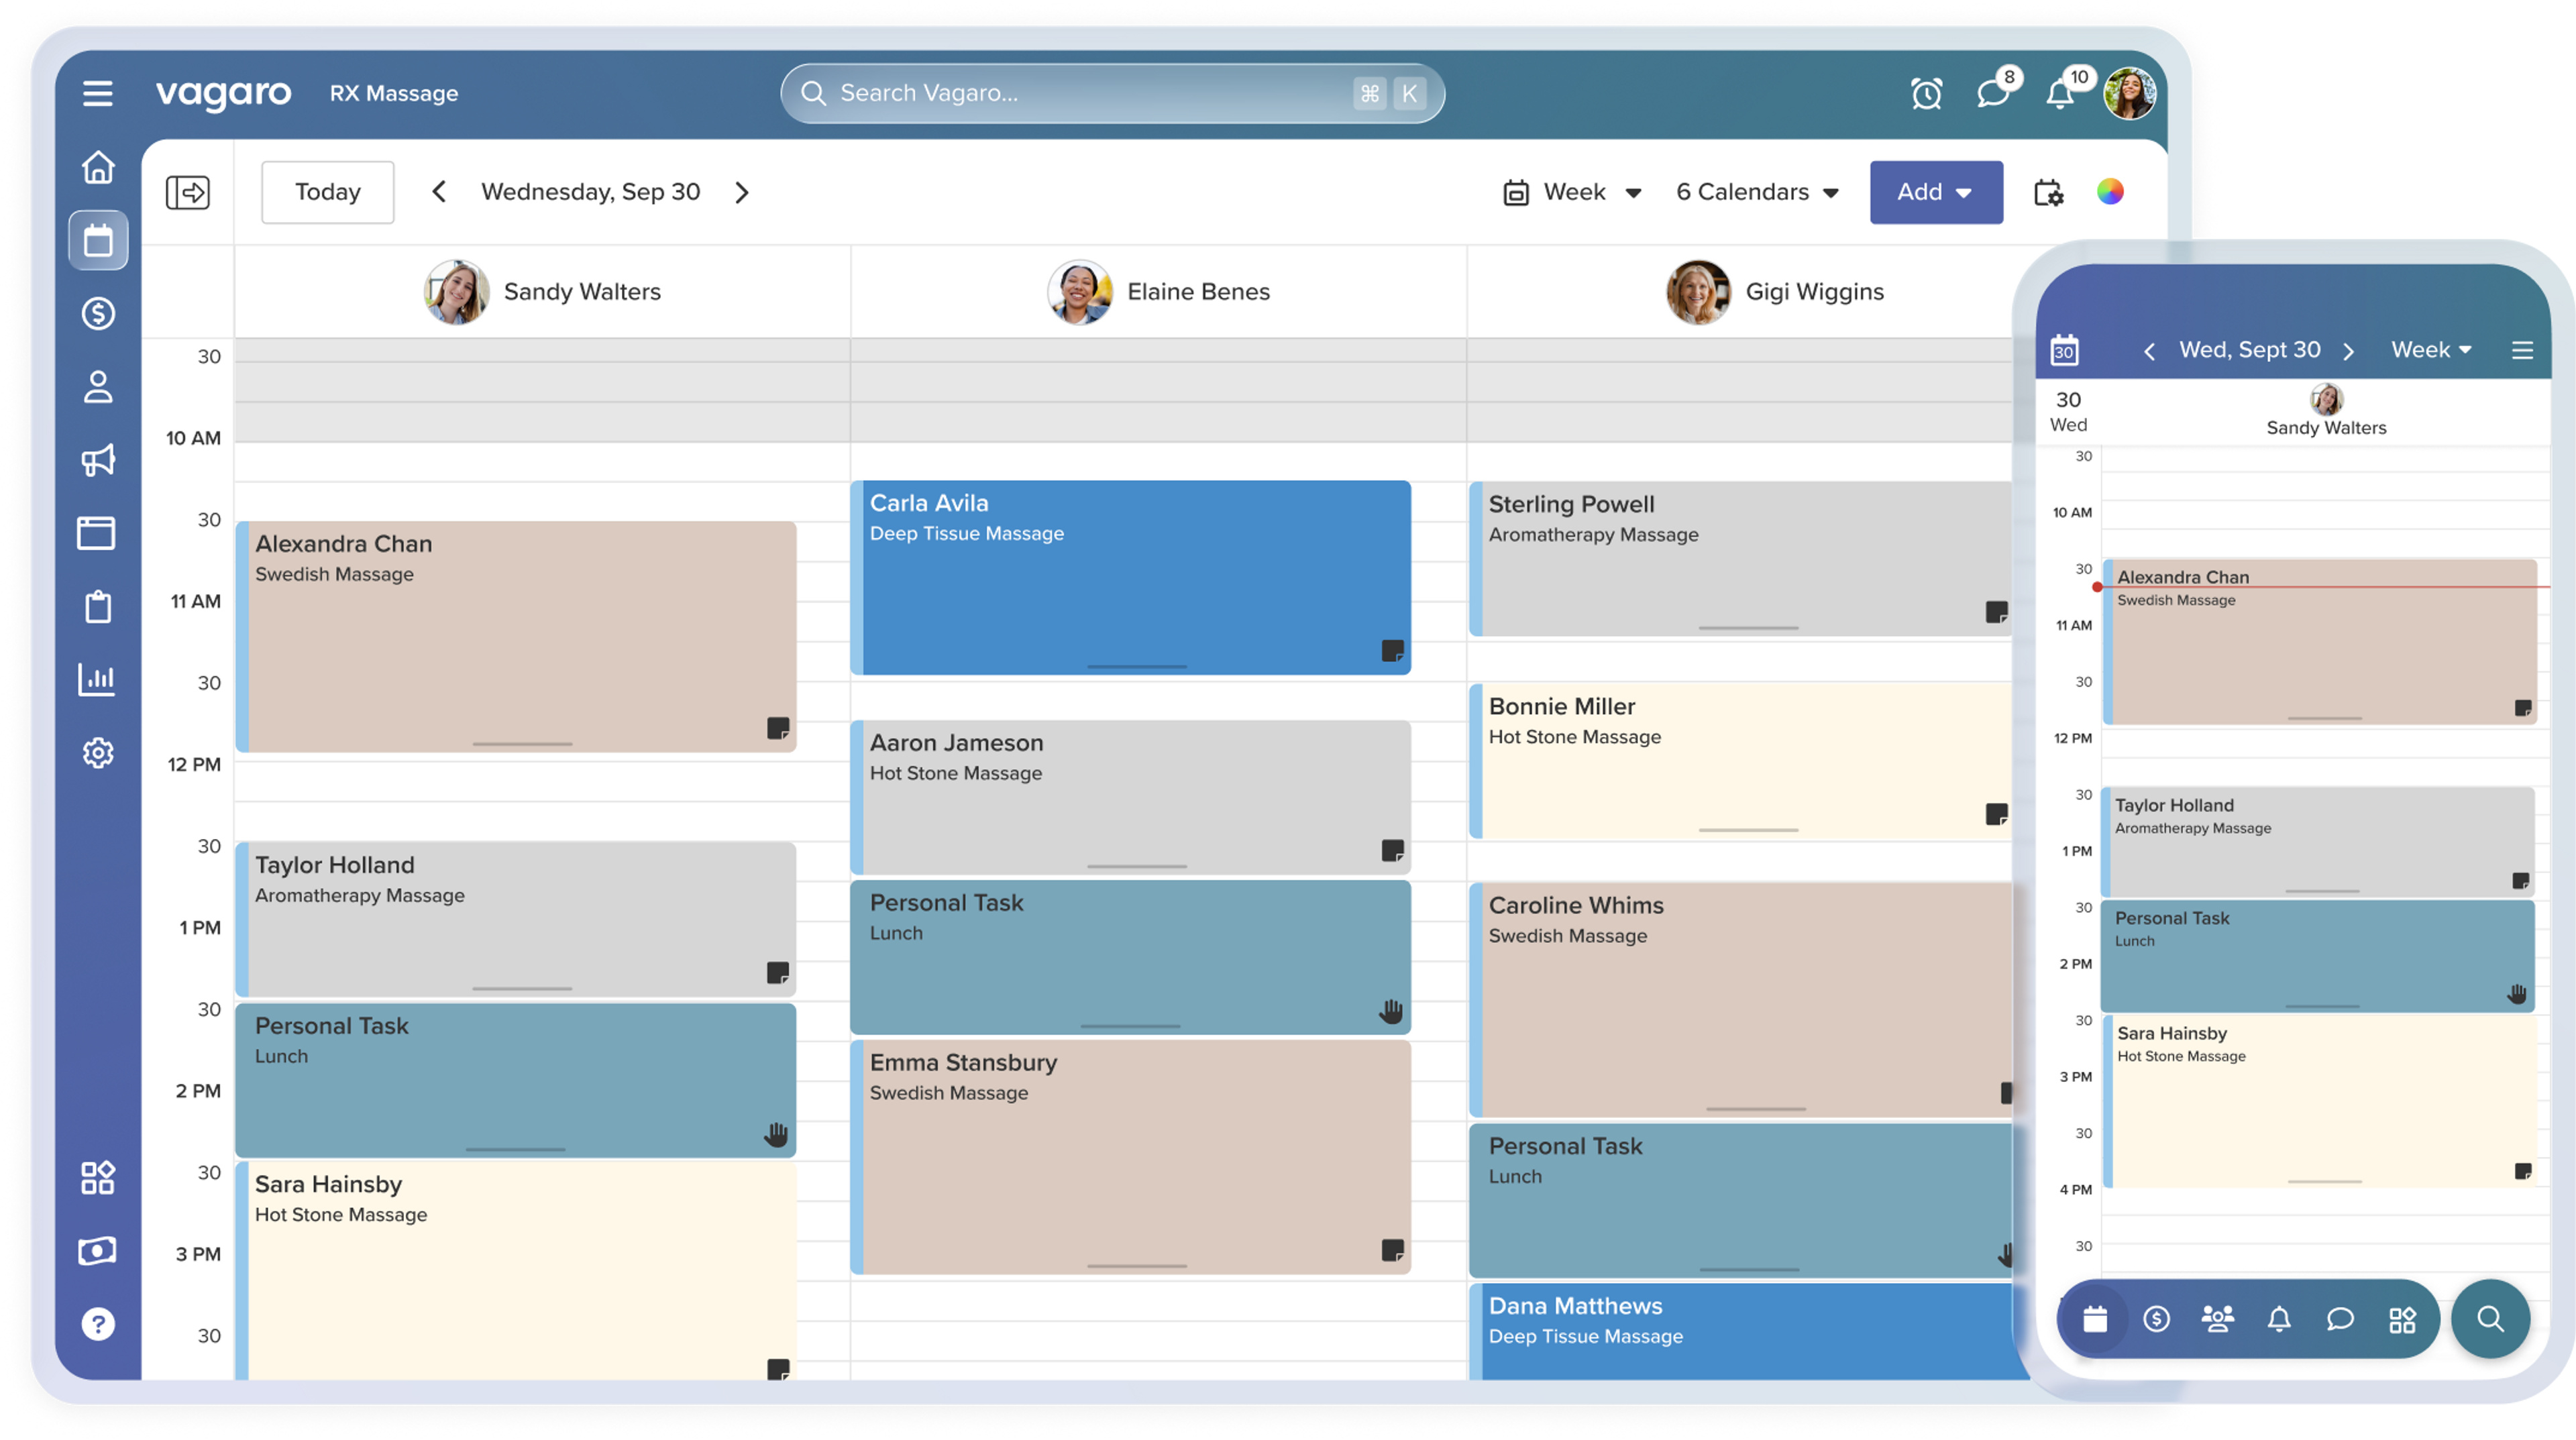The width and height of the screenshot is (2576, 1440).
Task: Select chat bubble tab in mobile bar
Action: coord(2340,1319)
